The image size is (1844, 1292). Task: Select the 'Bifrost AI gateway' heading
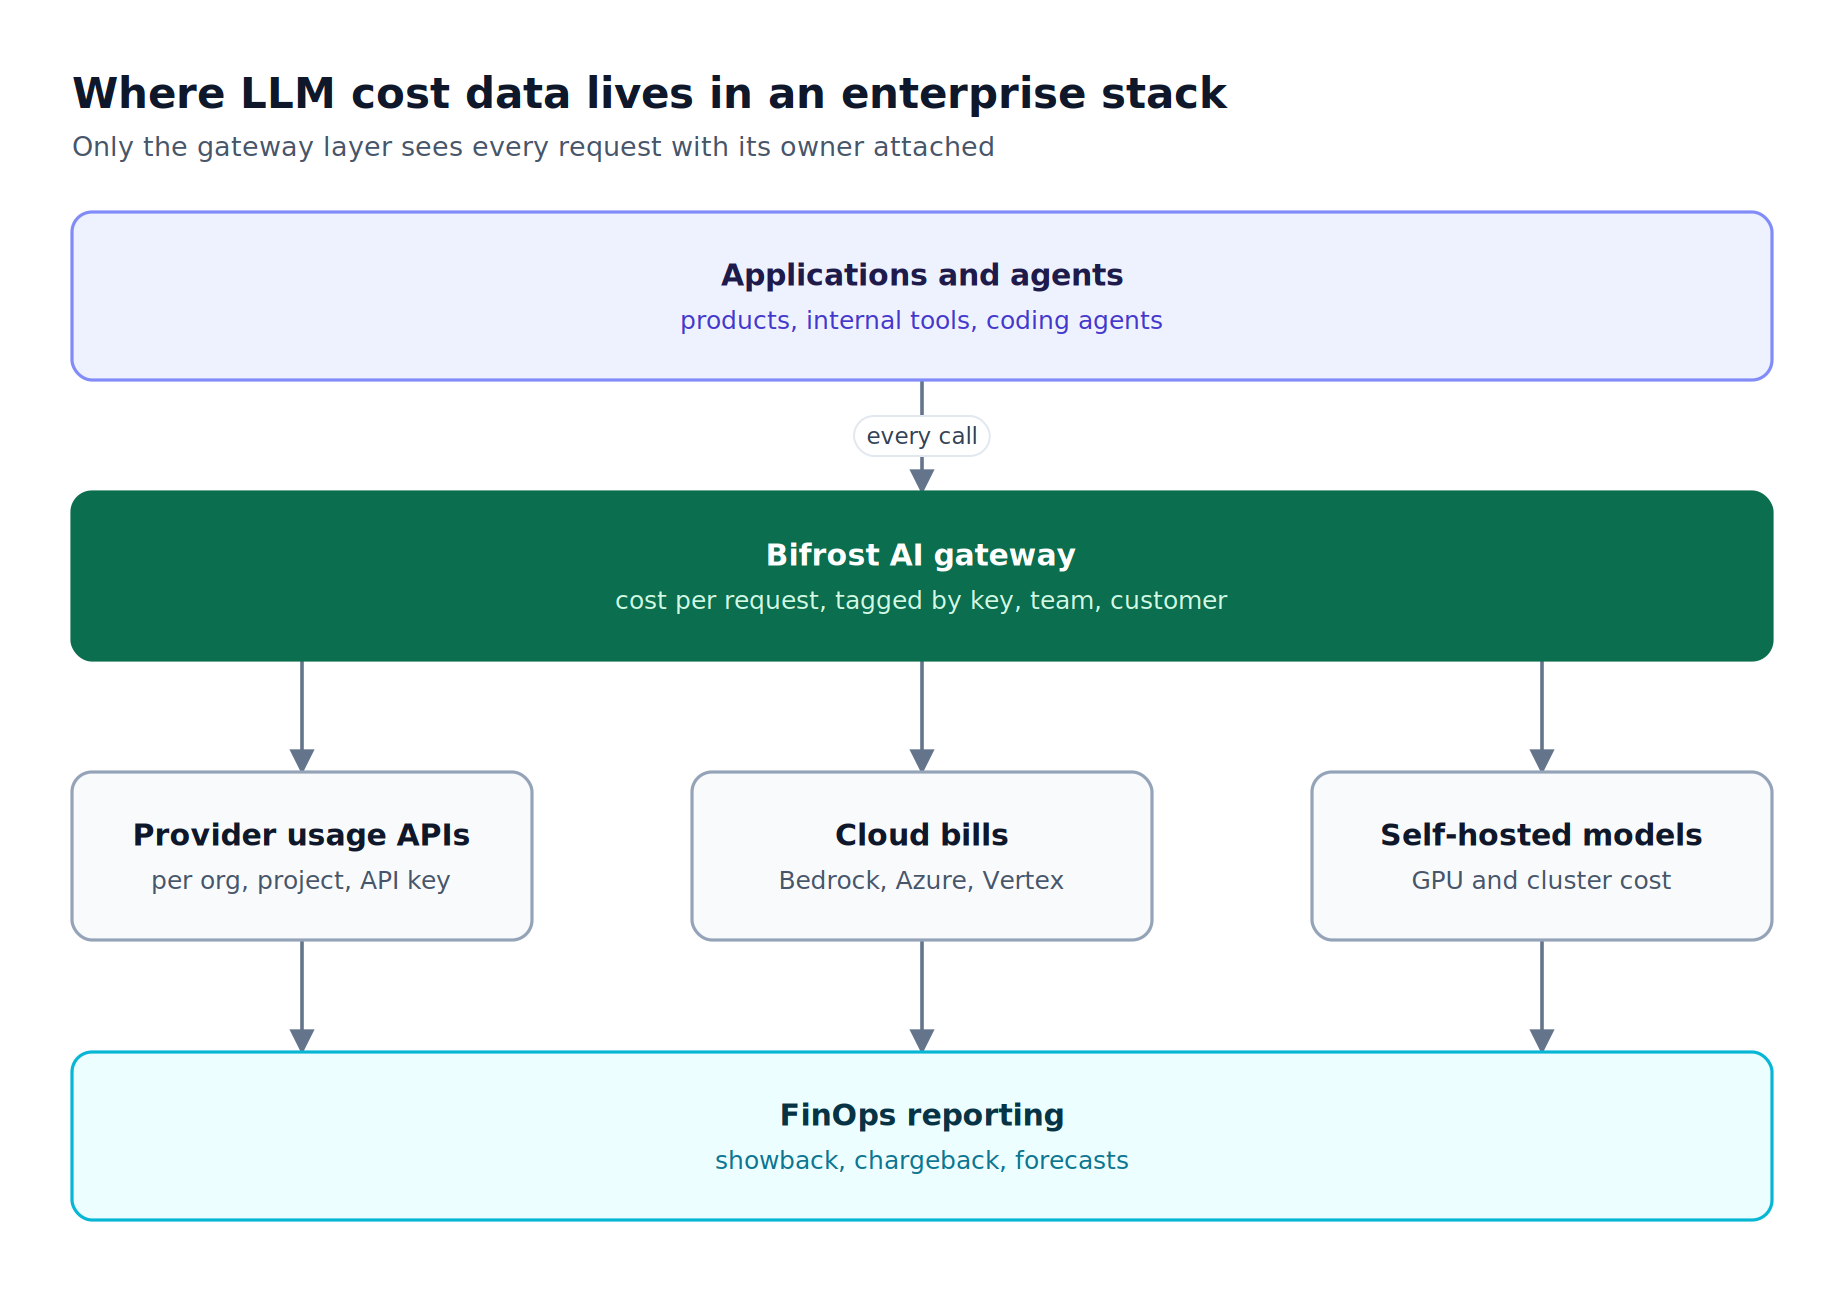pos(921,555)
